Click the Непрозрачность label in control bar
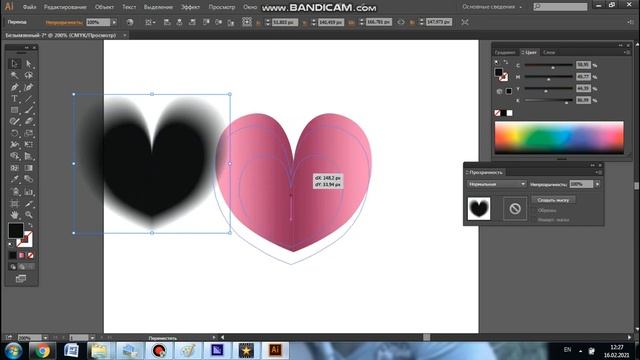 tap(64, 22)
